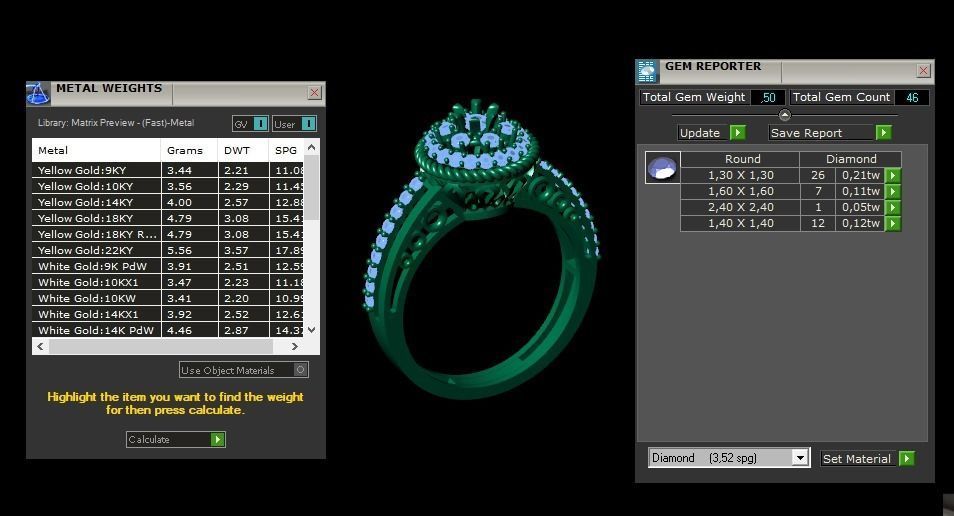Click the green arrow on the 1,30 X 1,30 row
This screenshot has width=954, height=516.
(x=893, y=175)
